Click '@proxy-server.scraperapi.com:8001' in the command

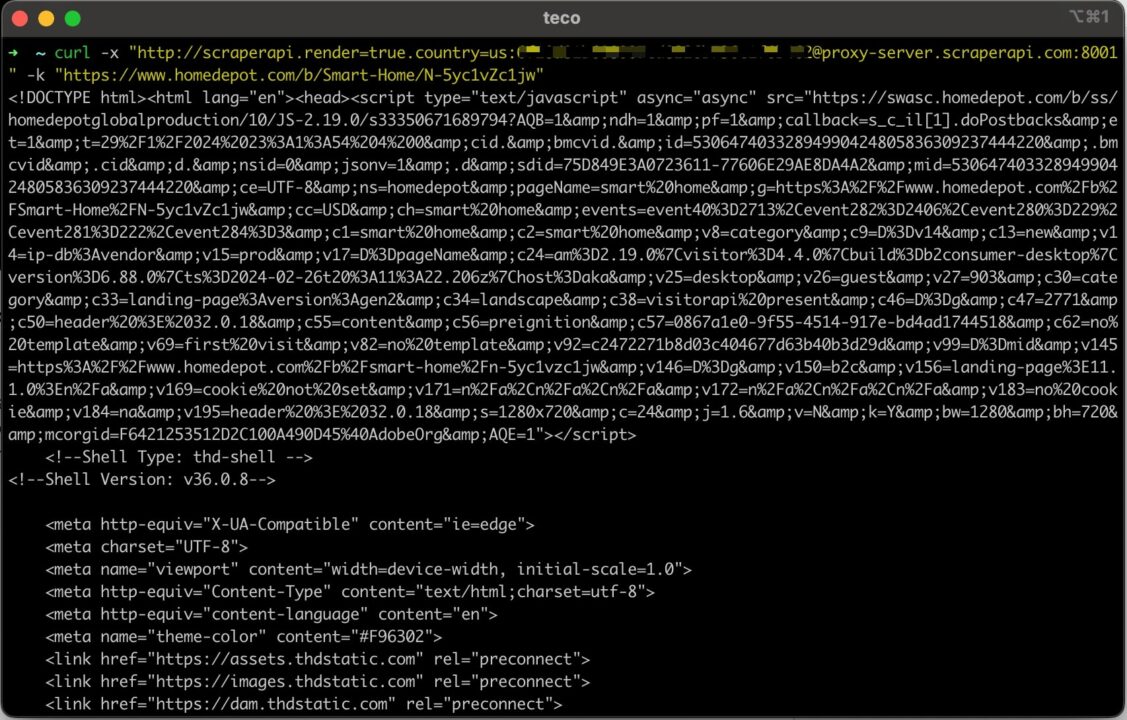coord(965,52)
